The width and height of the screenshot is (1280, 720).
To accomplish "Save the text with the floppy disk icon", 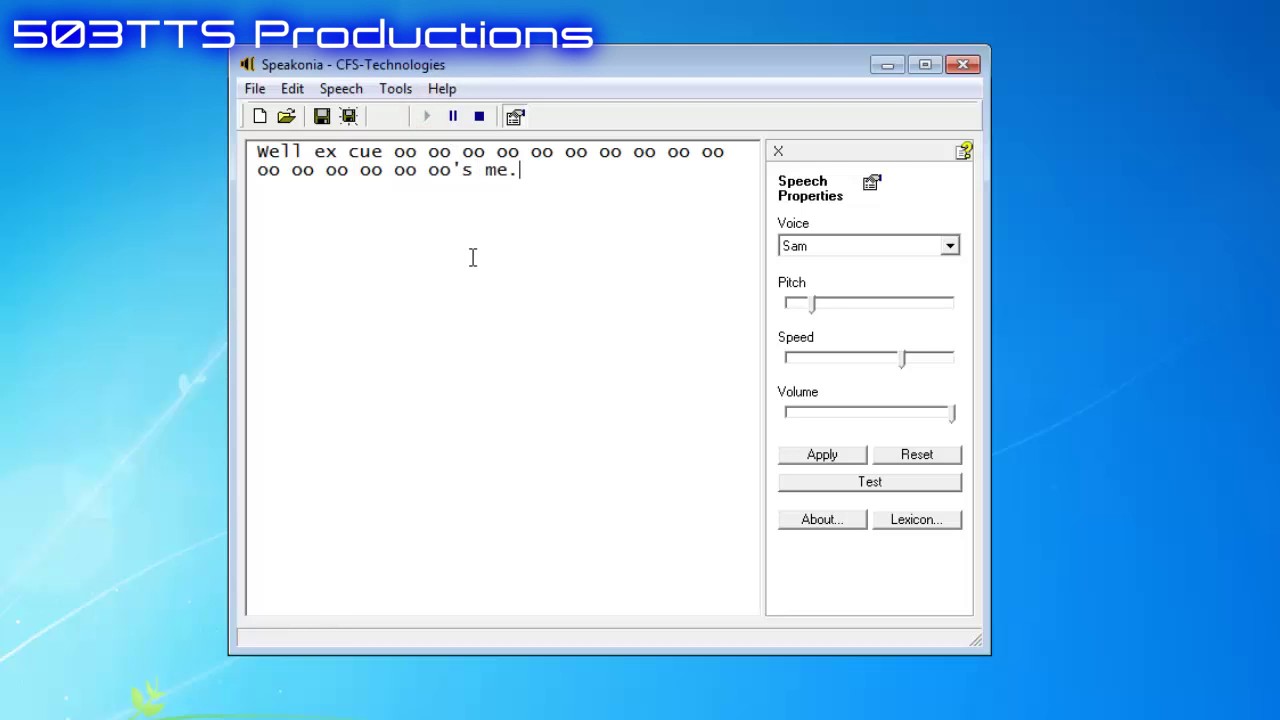I will pos(322,116).
